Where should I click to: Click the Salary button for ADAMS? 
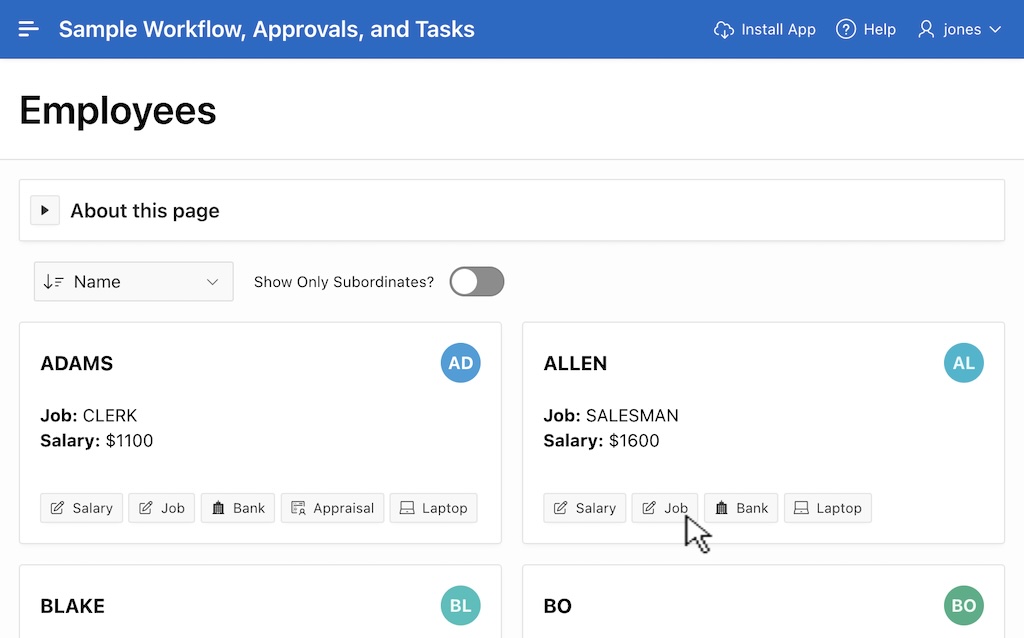(82, 508)
